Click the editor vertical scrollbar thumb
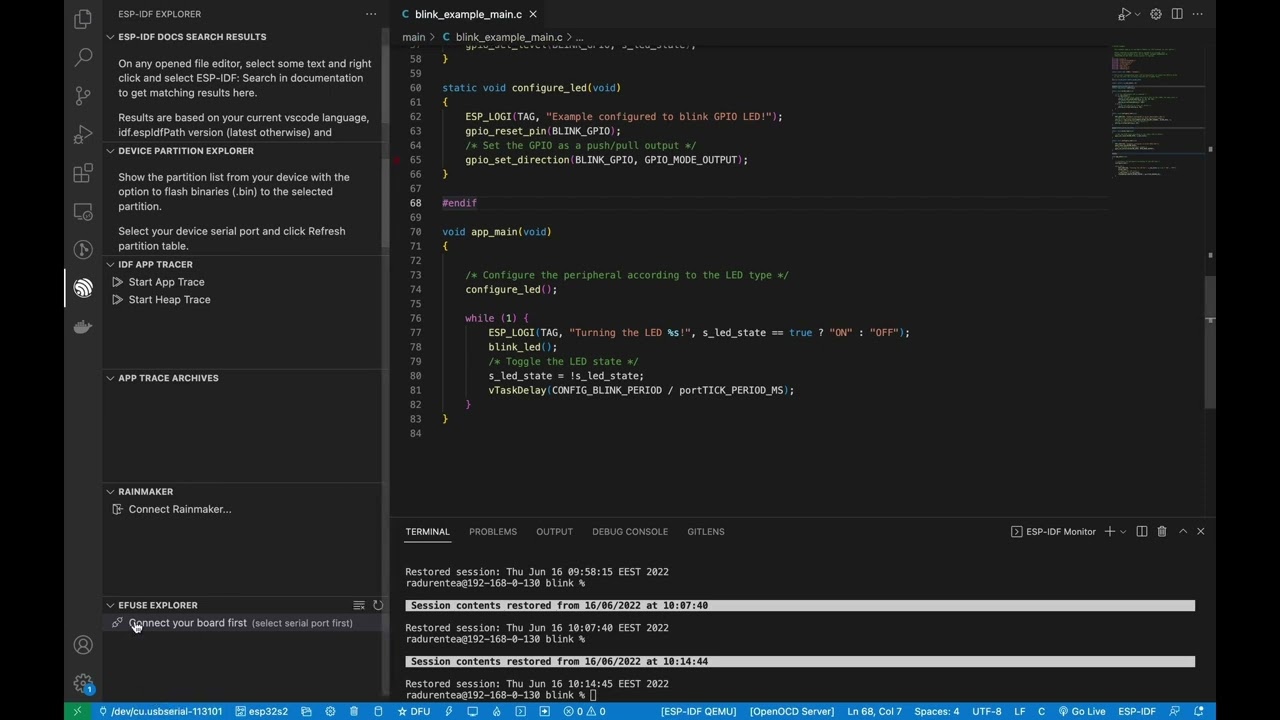This screenshot has height=720, width=1280. tap(1210, 342)
